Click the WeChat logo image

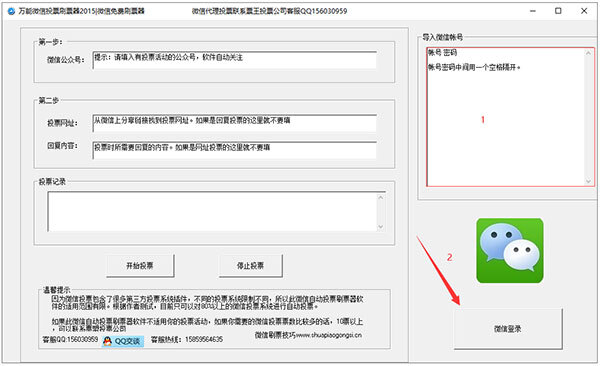[x=510, y=251]
